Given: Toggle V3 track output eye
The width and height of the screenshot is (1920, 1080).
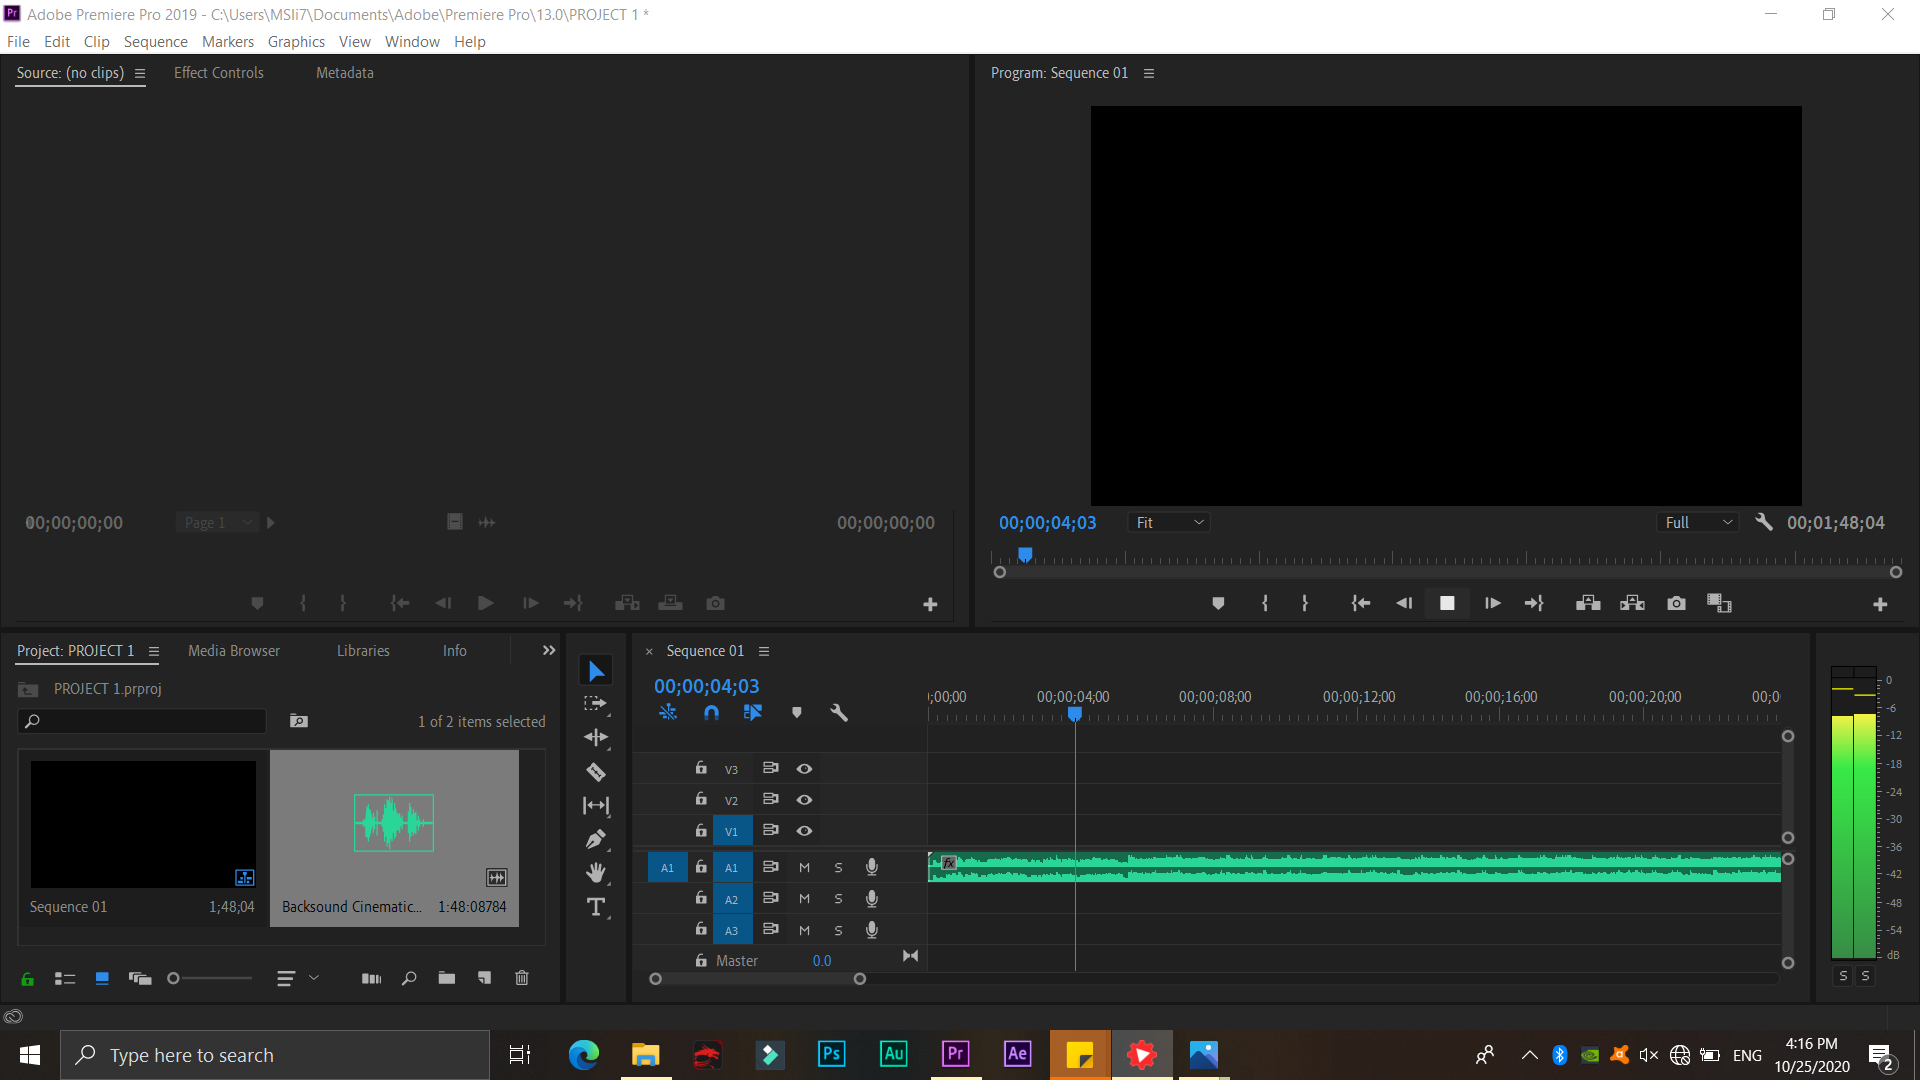Looking at the screenshot, I should click(804, 769).
